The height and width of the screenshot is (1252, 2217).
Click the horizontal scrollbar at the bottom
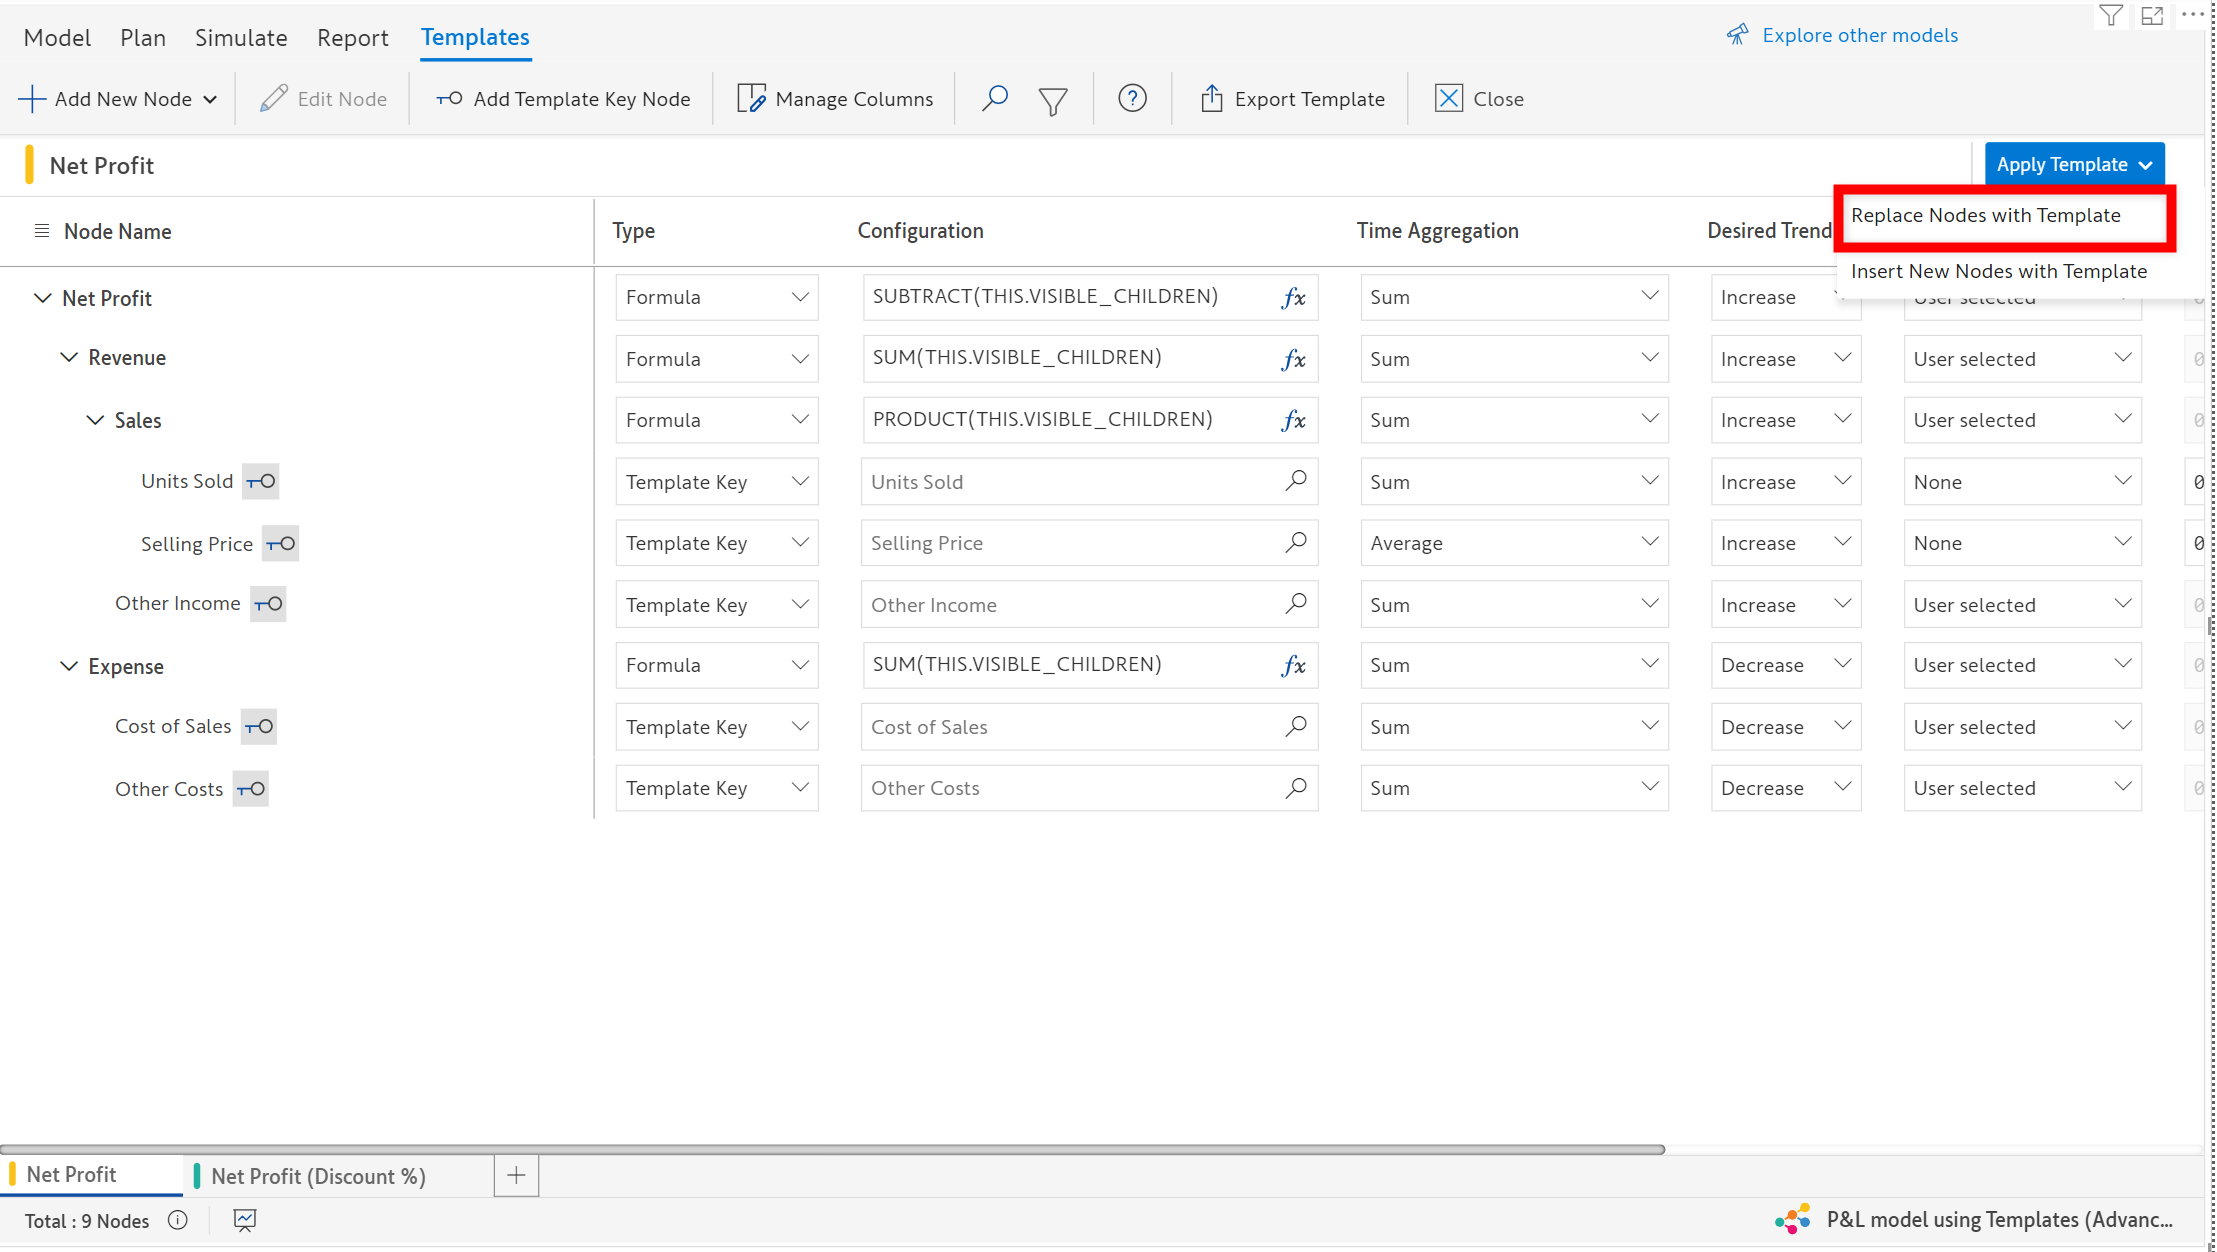pyautogui.click(x=832, y=1150)
